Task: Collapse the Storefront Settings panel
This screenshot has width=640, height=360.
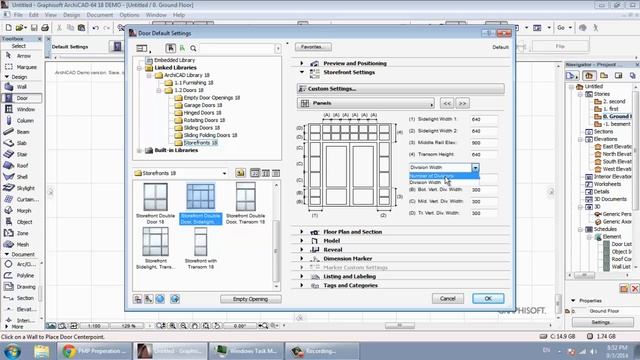Action: point(302,72)
